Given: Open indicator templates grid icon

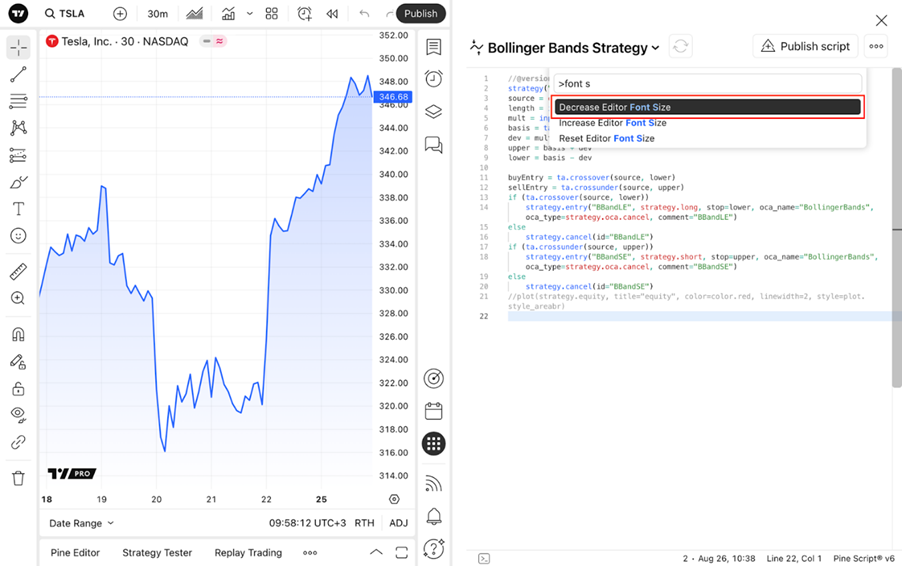Looking at the screenshot, I should 272,13.
